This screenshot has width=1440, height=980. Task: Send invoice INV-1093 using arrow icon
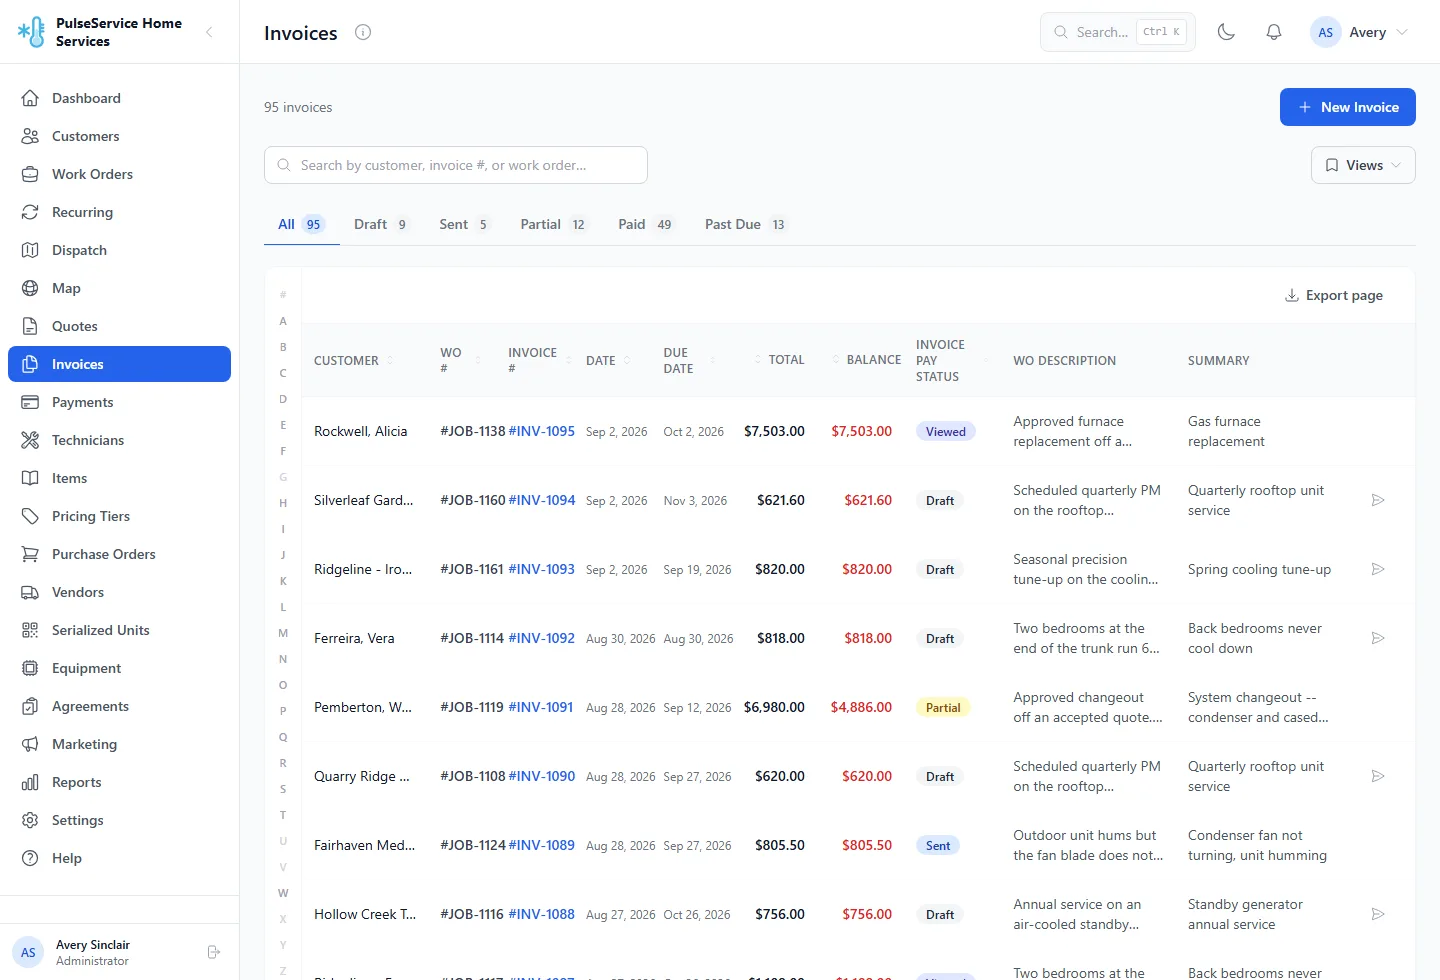1378,569
